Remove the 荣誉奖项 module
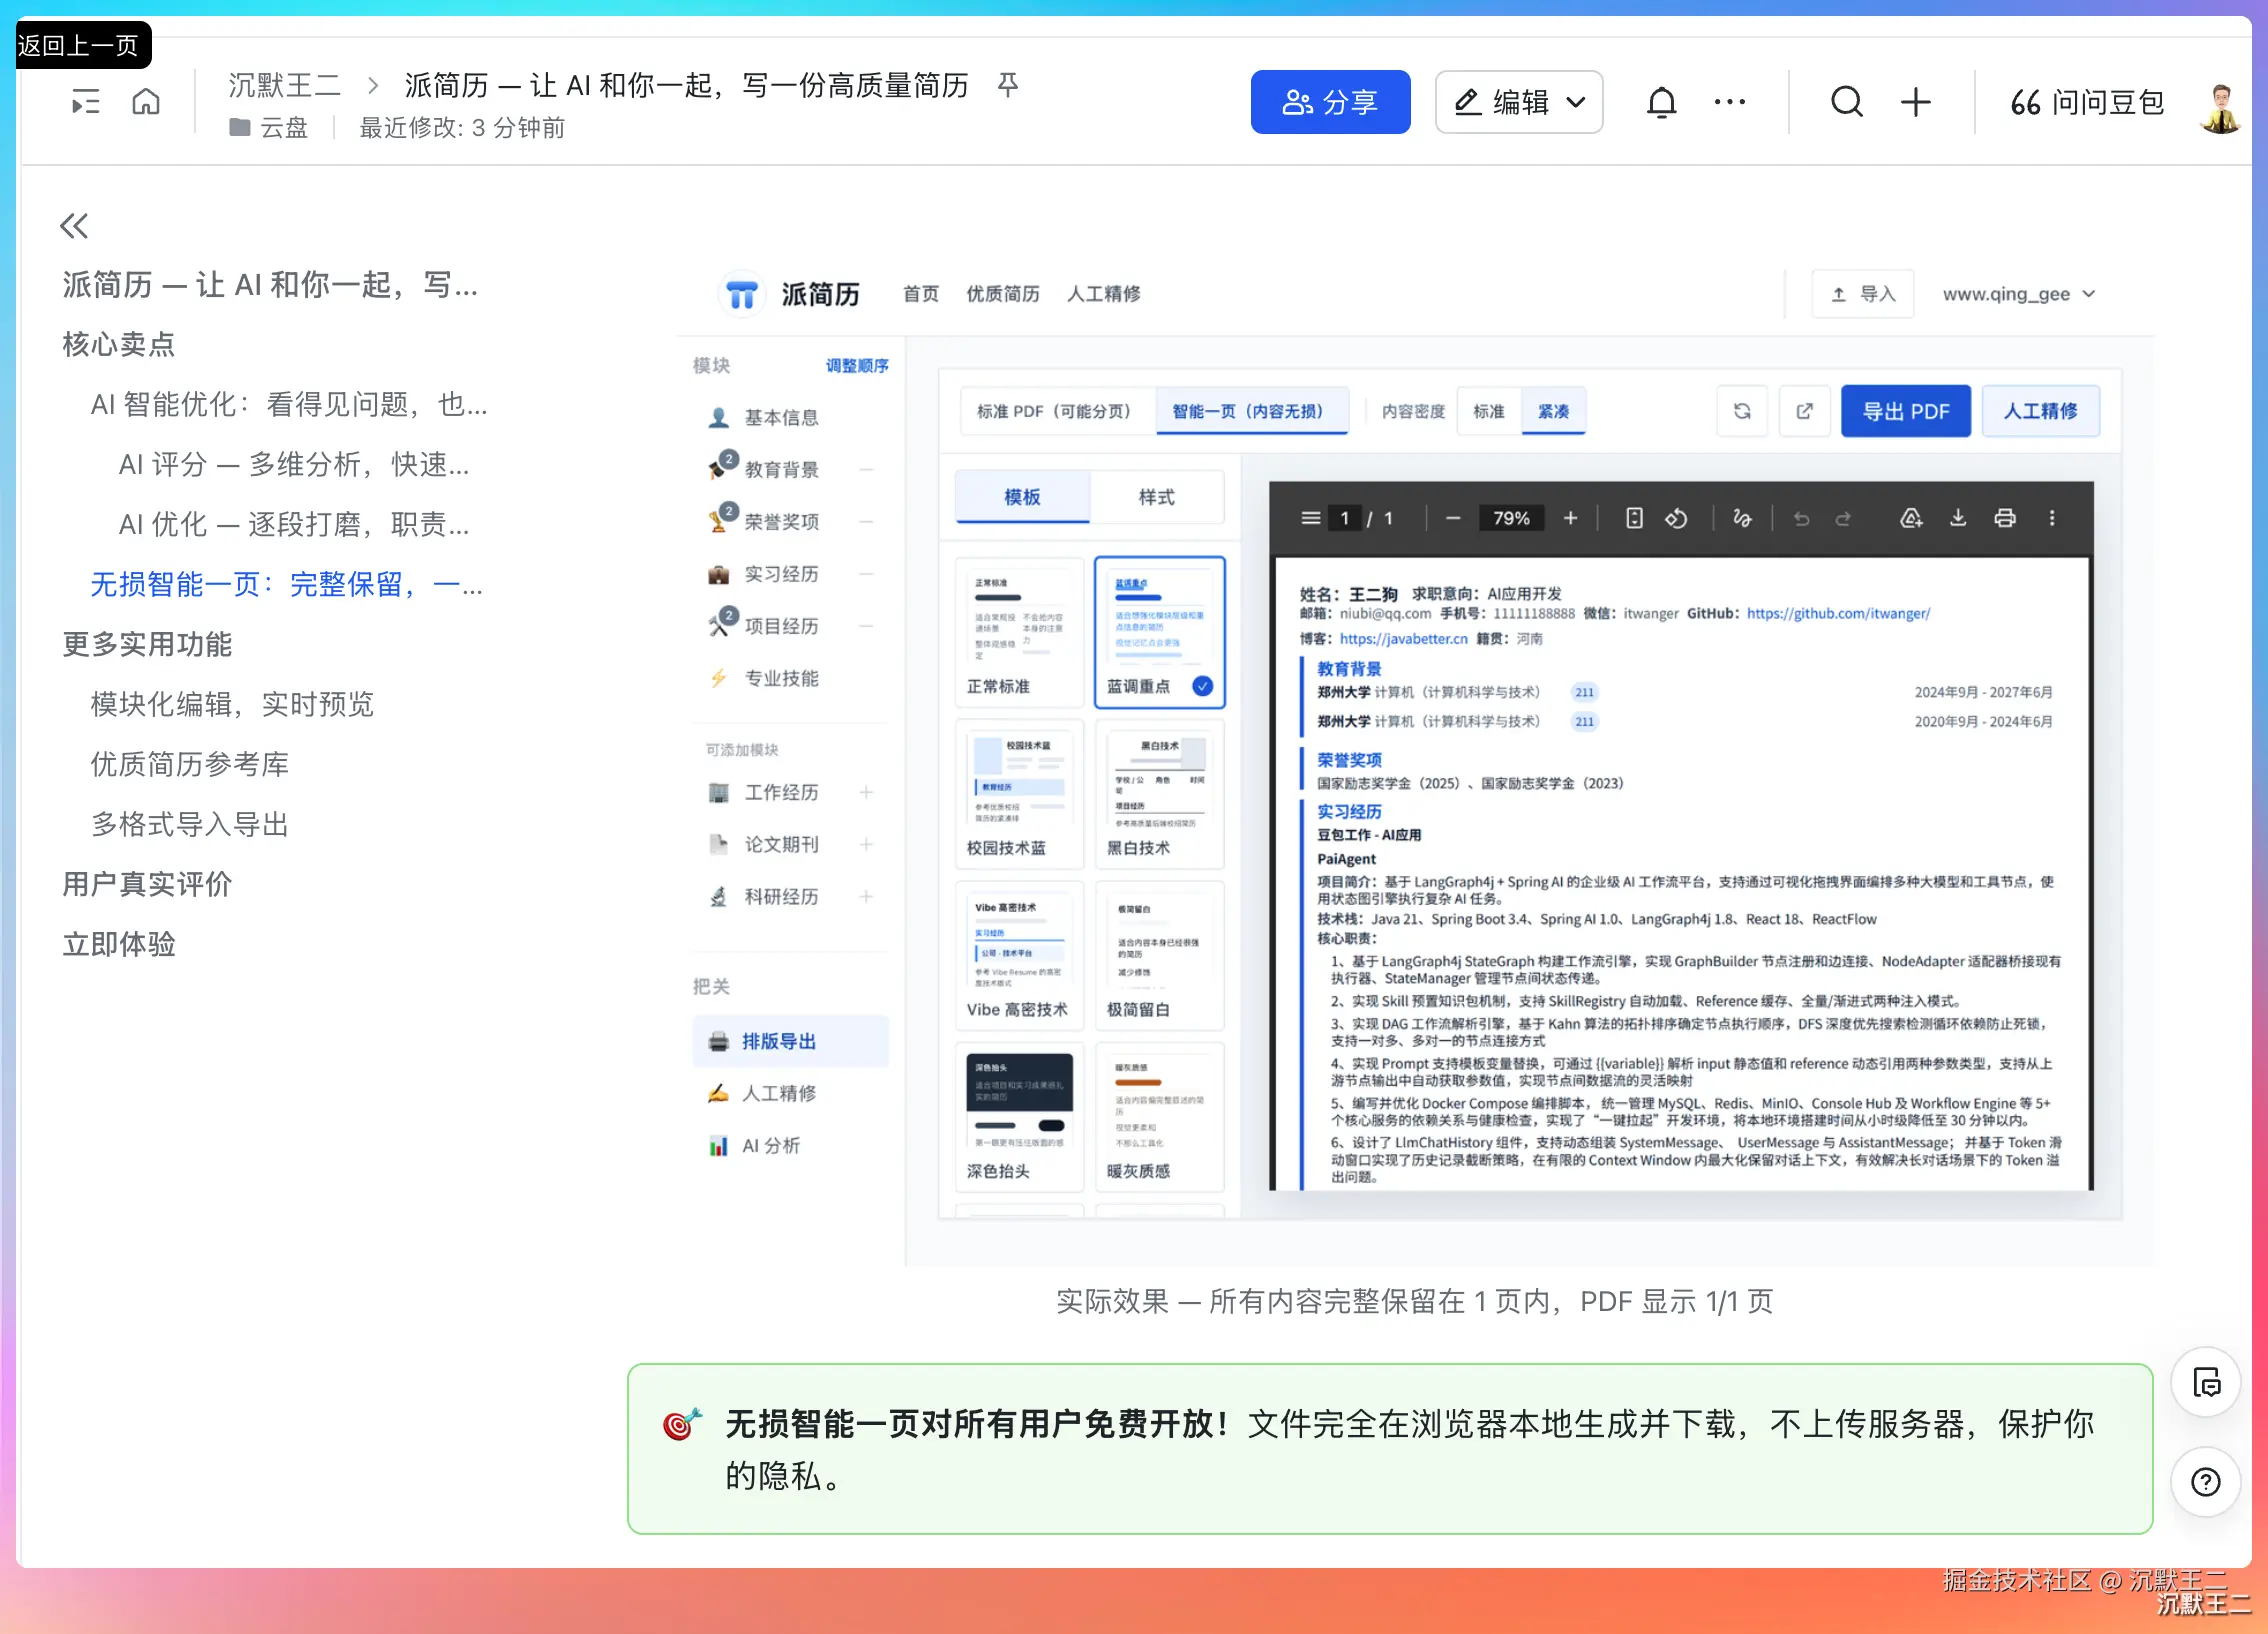Viewport: 2268px width, 1634px height. click(866, 521)
